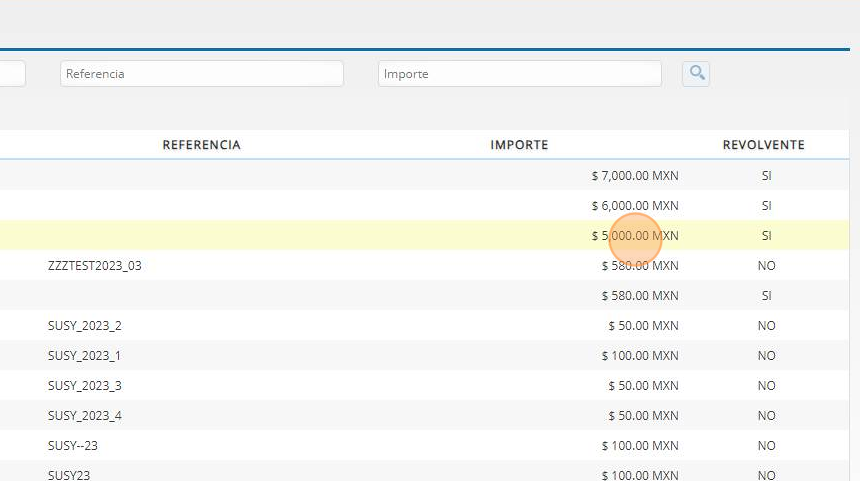This screenshot has width=860, height=481.
Task: Select reference SUSY_2023_2
Action: [x=85, y=326]
